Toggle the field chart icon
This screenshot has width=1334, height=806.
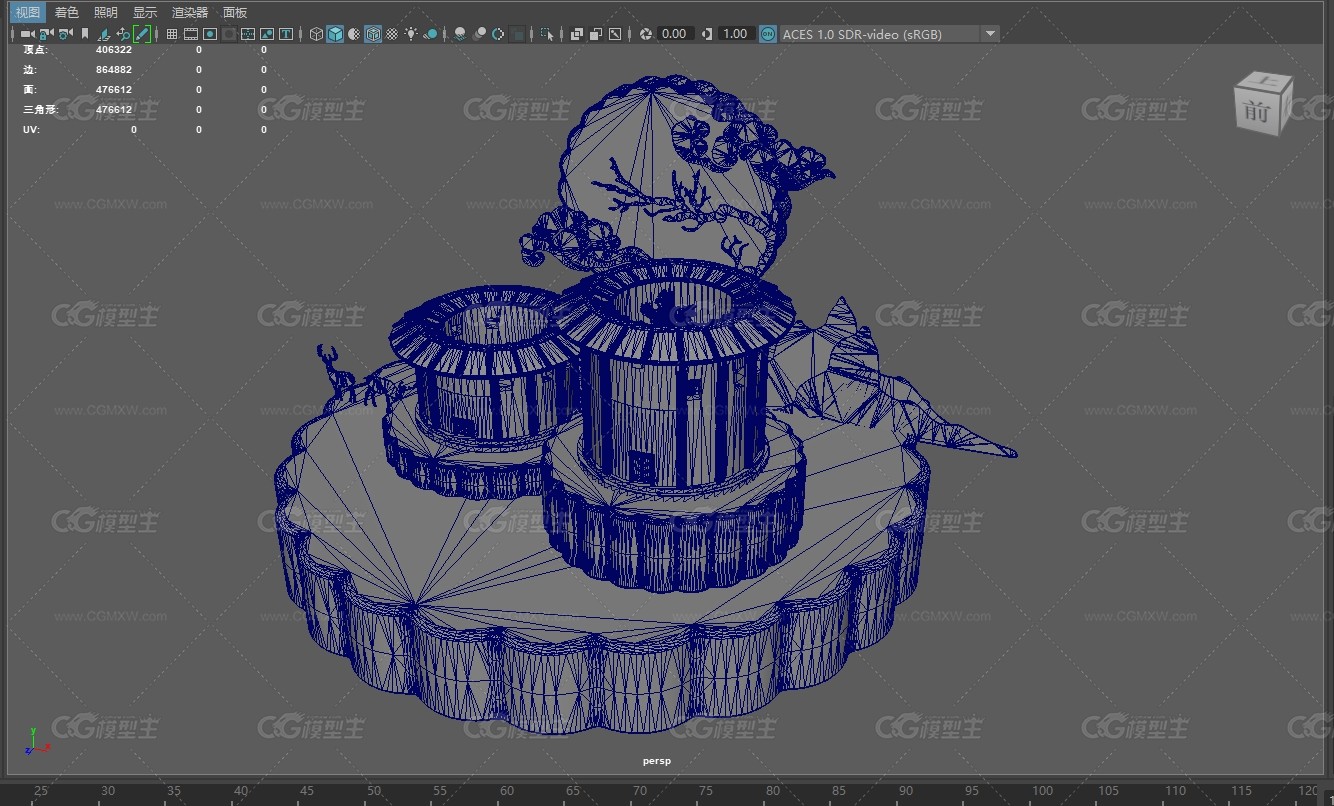click(x=248, y=34)
